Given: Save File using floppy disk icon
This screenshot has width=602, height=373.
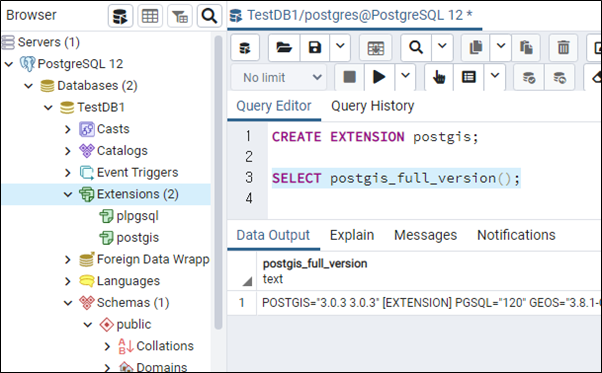Looking at the screenshot, I should point(315,48).
